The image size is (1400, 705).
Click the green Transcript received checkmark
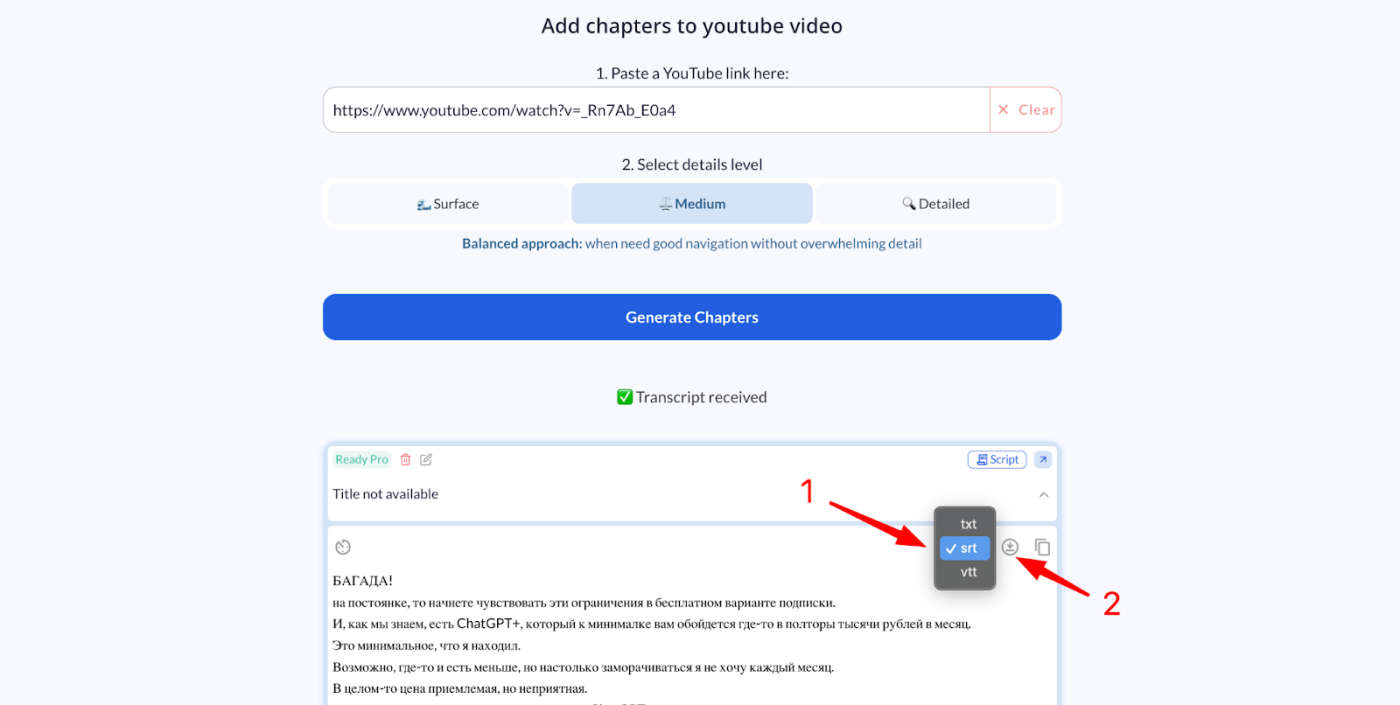pos(624,396)
